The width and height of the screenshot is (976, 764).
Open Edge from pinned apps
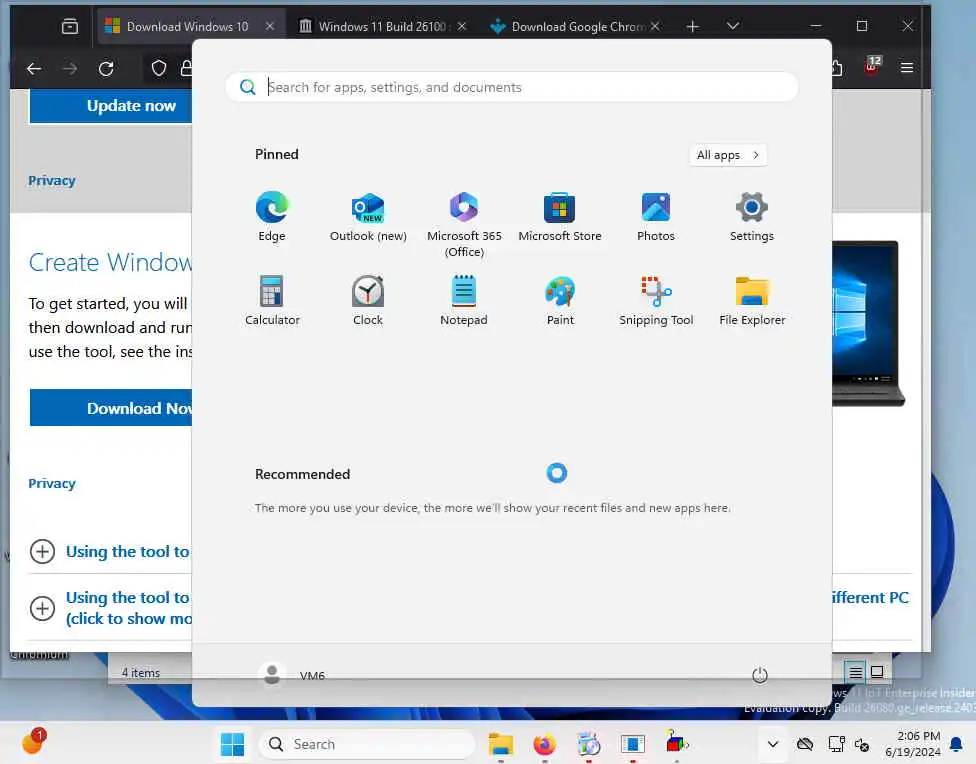(272, 217)
